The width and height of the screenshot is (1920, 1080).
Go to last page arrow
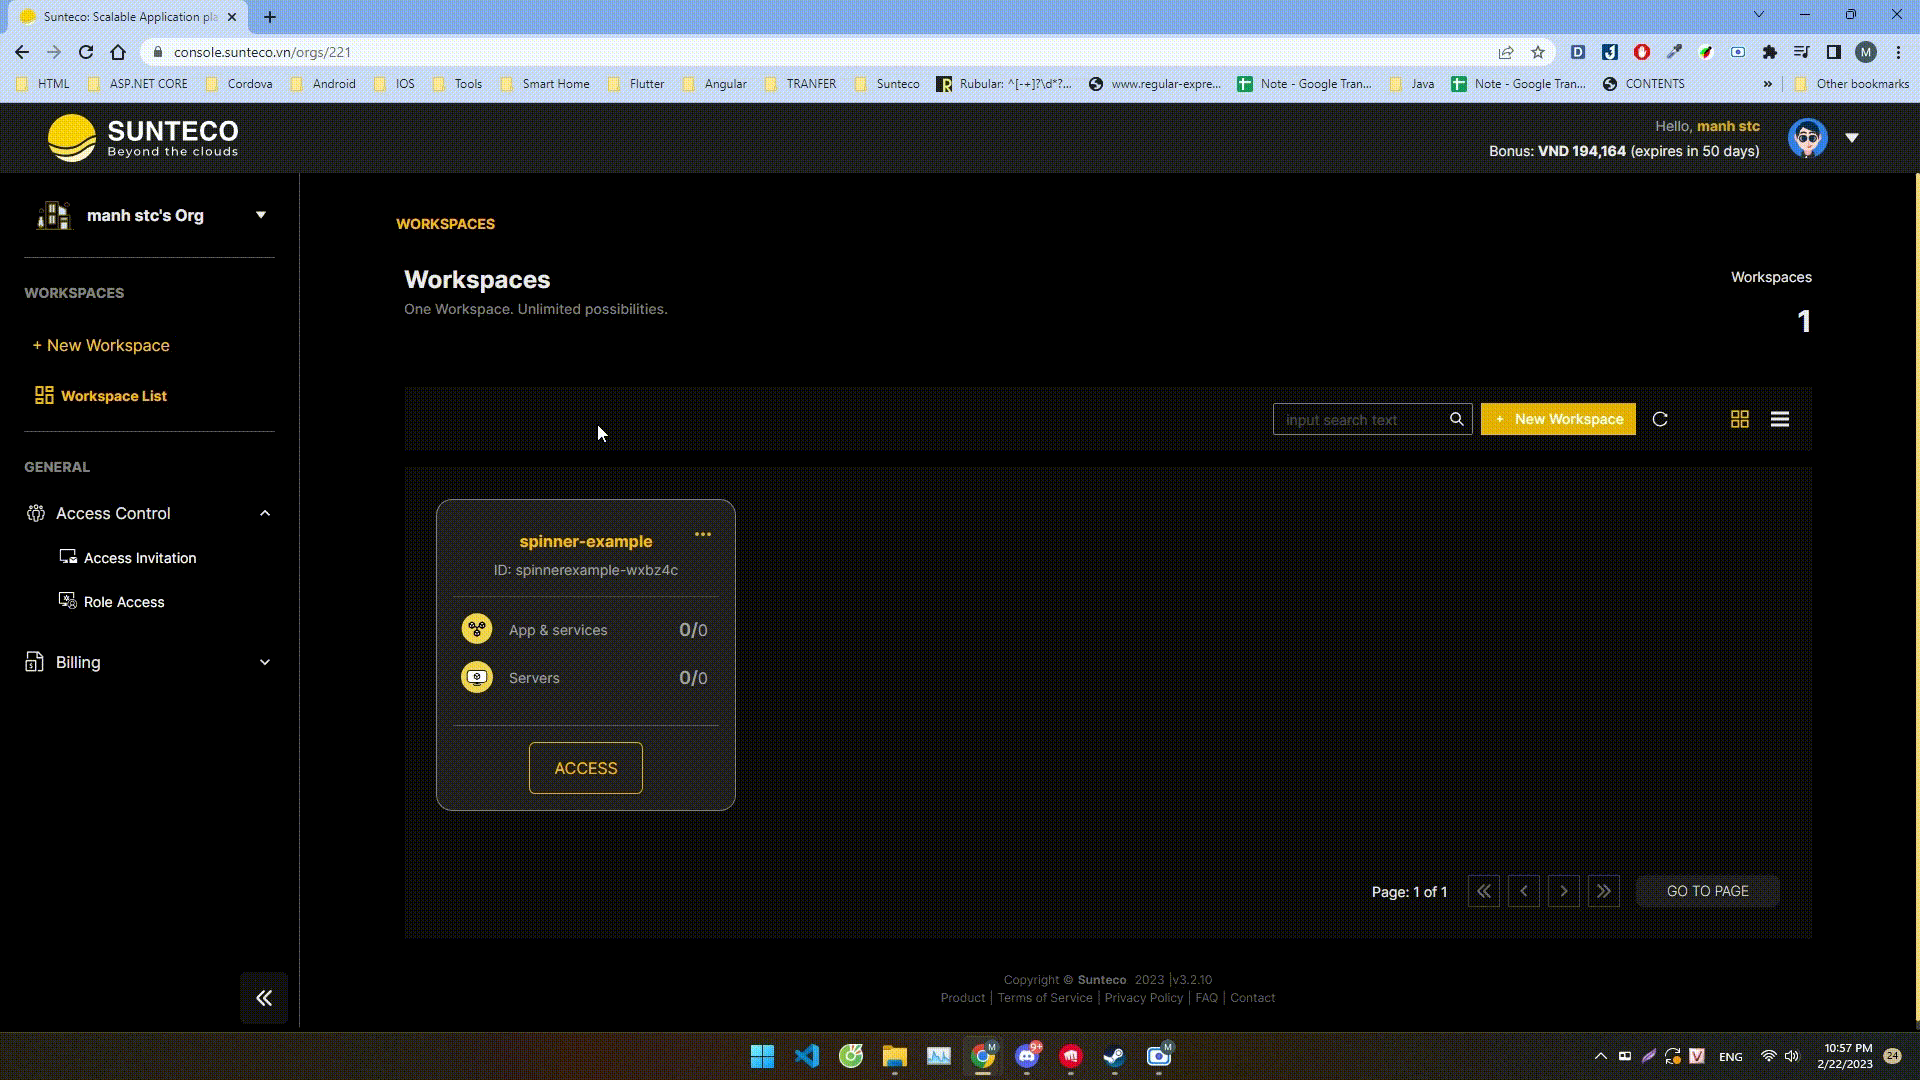1604,891
